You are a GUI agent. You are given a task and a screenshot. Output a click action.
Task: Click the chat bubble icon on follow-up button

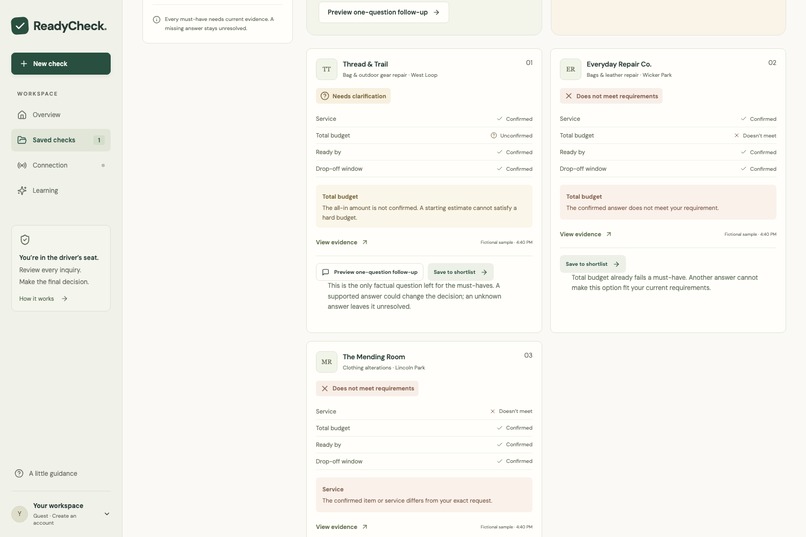(325, 272)
